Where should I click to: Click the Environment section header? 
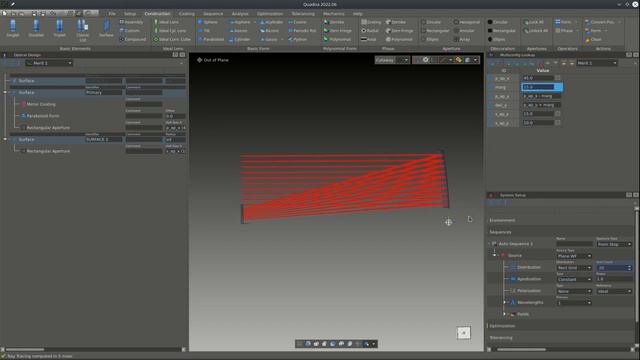point(502,220)
